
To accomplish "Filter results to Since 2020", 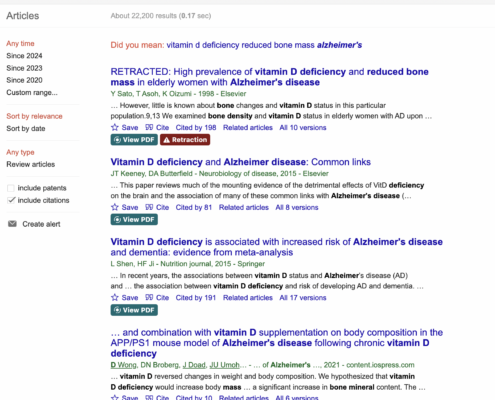I will coord(24,80).
